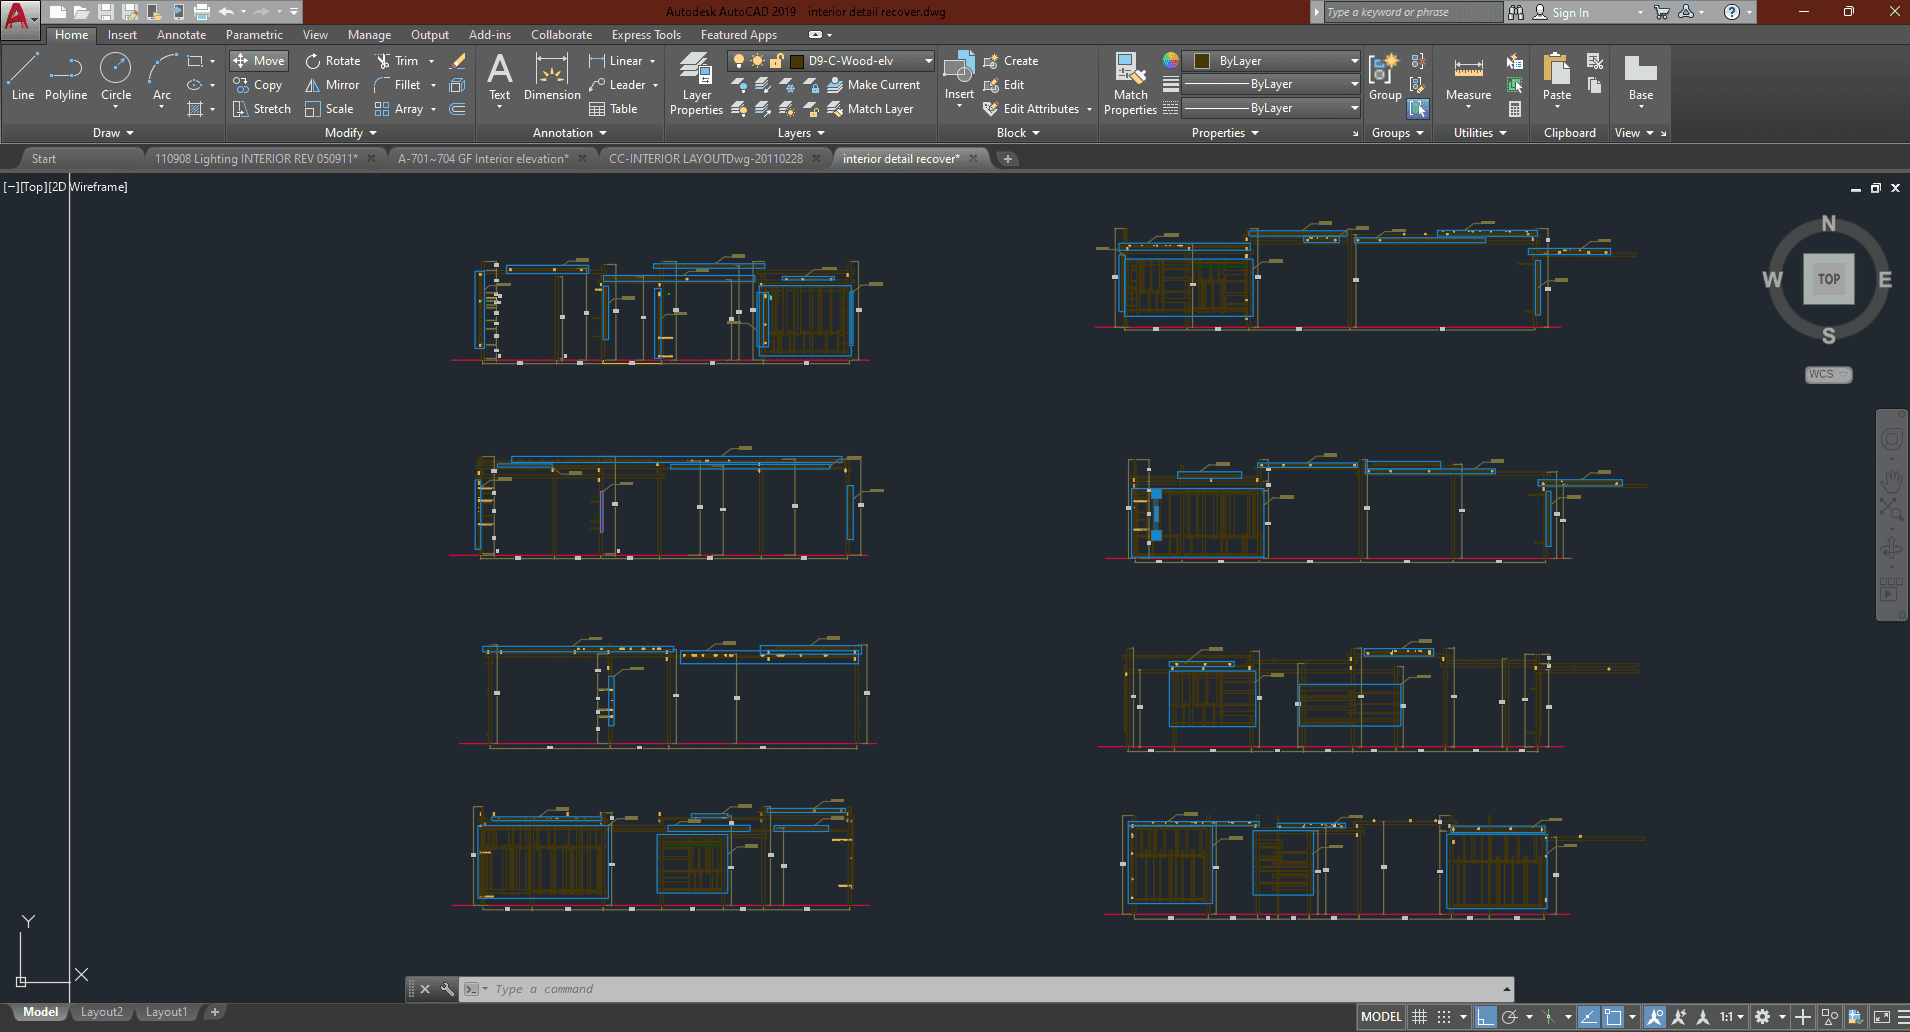The width and height of the screenshot is (1910, 1032).
Task: Click the Mirror tool
Action: (332, 85)
